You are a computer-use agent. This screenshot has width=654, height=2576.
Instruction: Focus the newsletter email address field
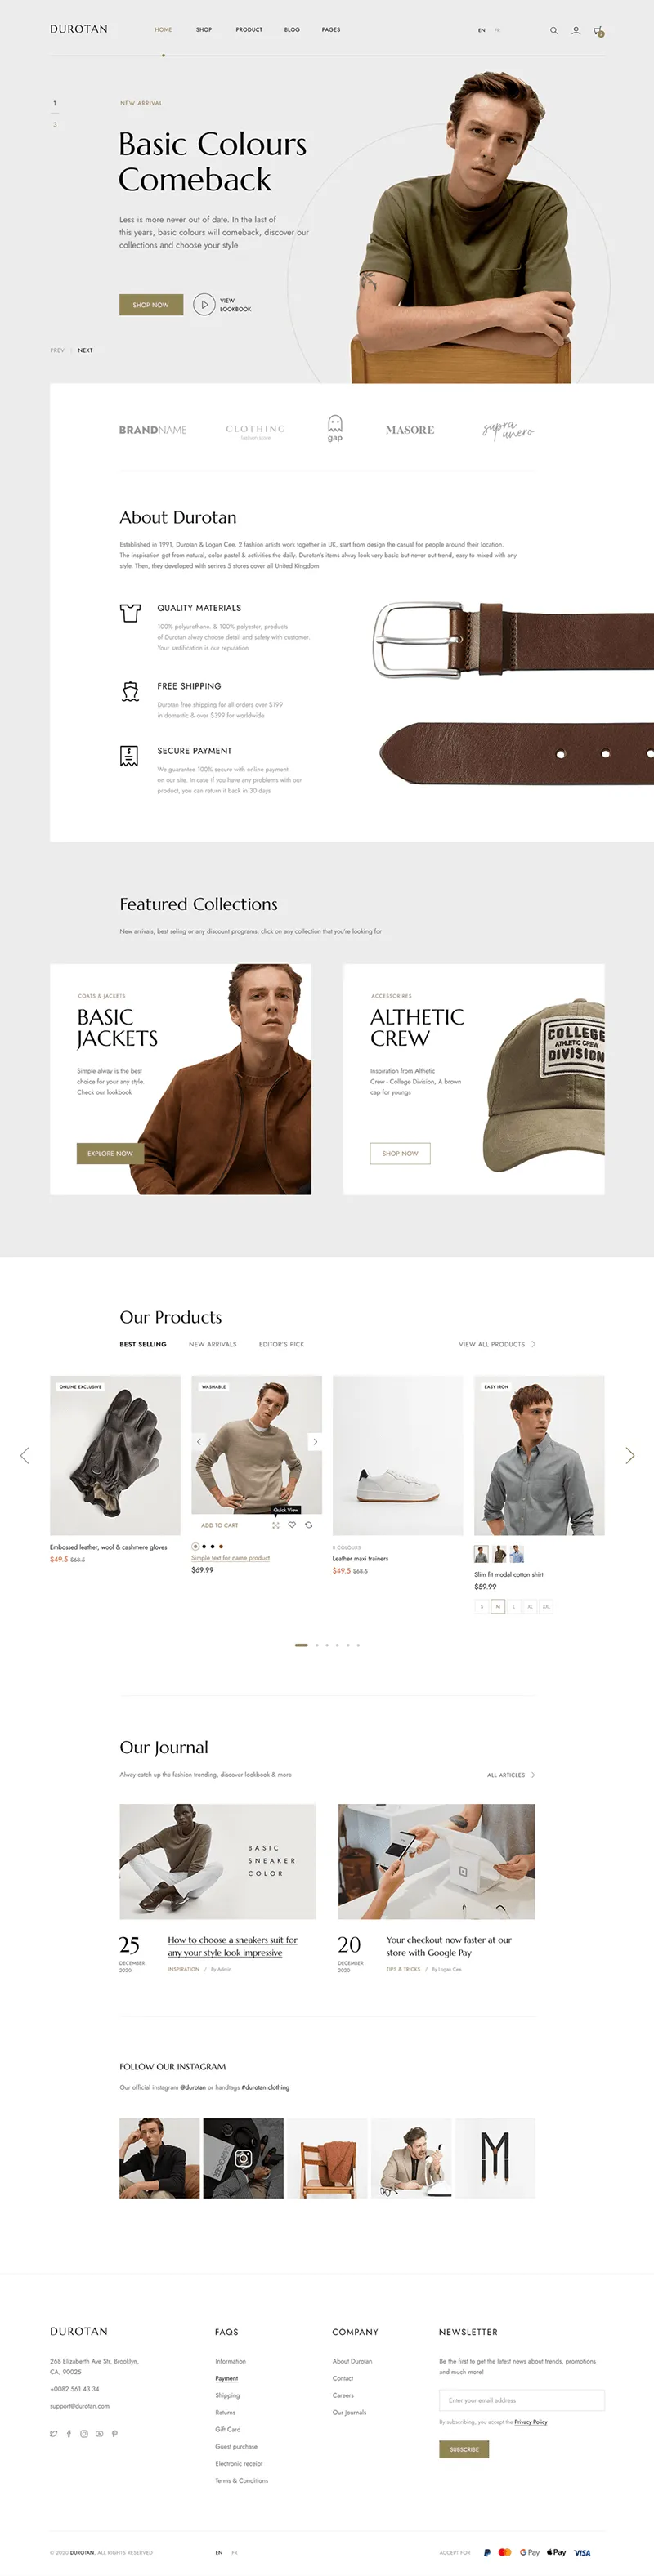click(x=522, y=2400)
